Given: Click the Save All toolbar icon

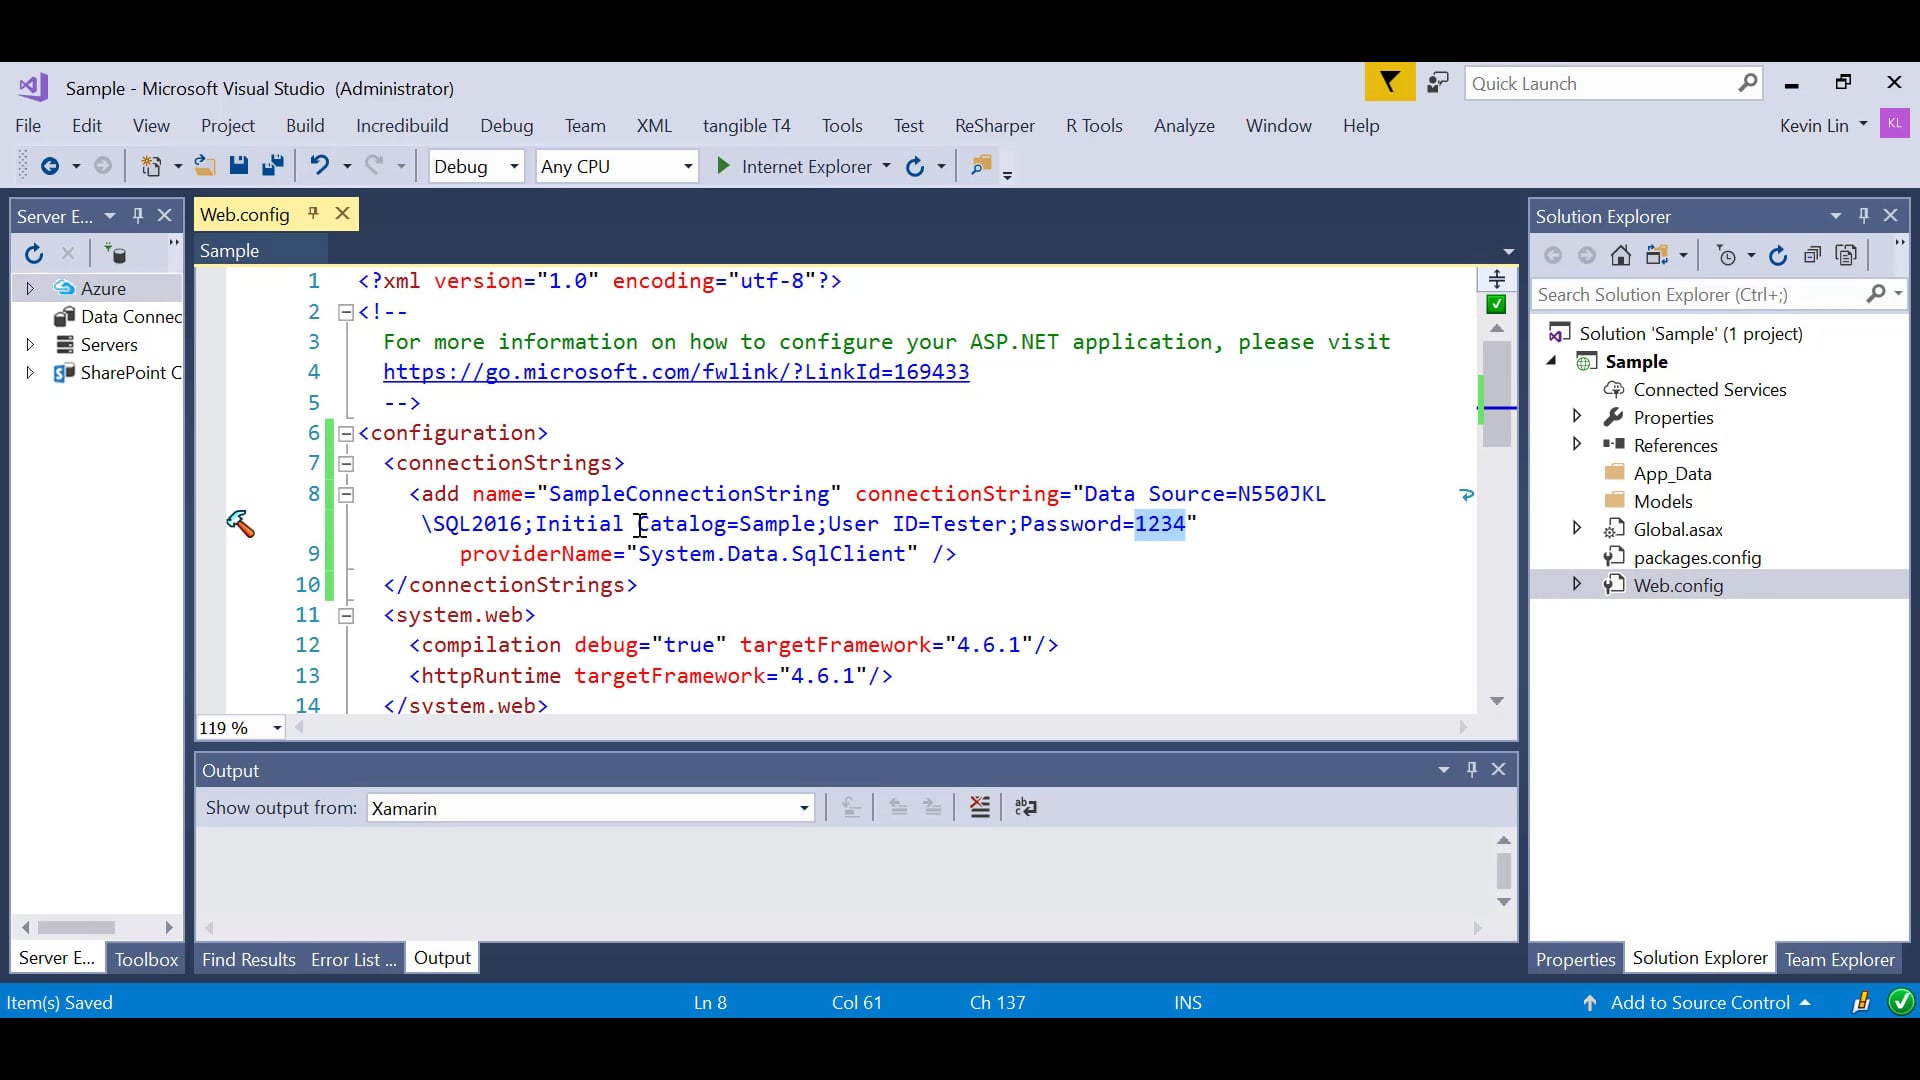Looking at the screenshot, I should point(272,166).
